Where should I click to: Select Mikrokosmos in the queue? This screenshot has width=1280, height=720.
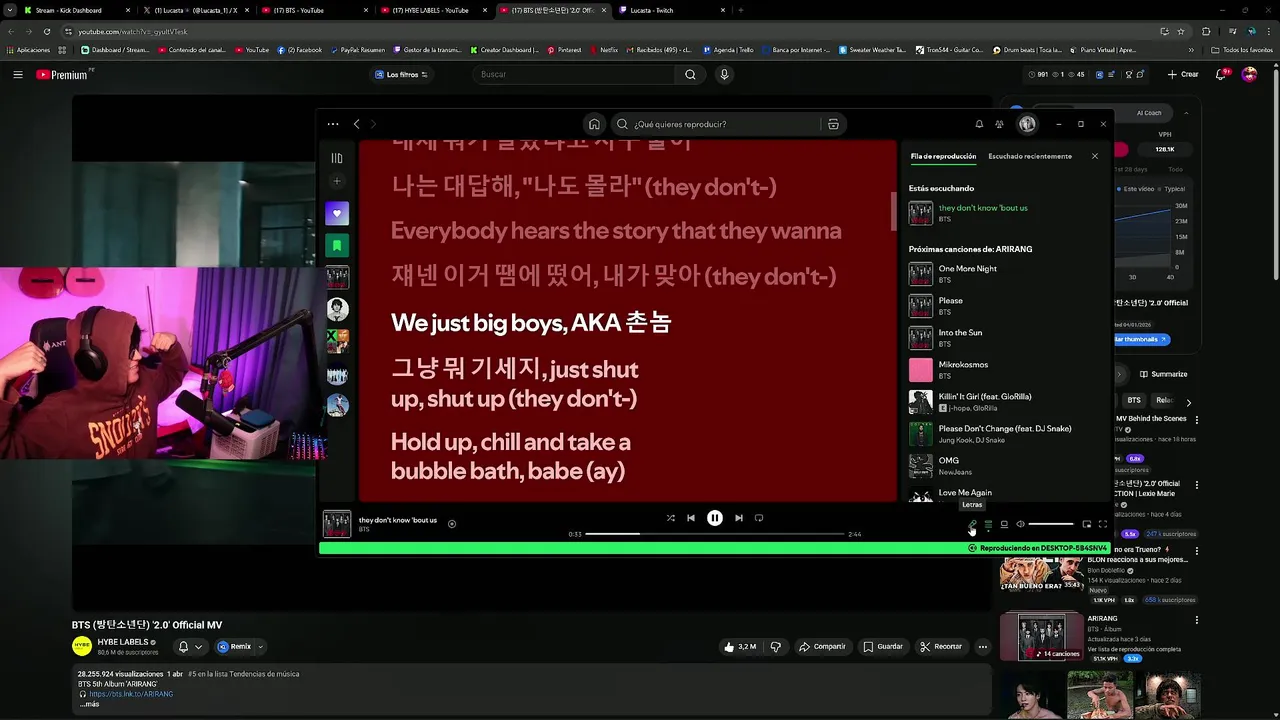coord(1005,370)
